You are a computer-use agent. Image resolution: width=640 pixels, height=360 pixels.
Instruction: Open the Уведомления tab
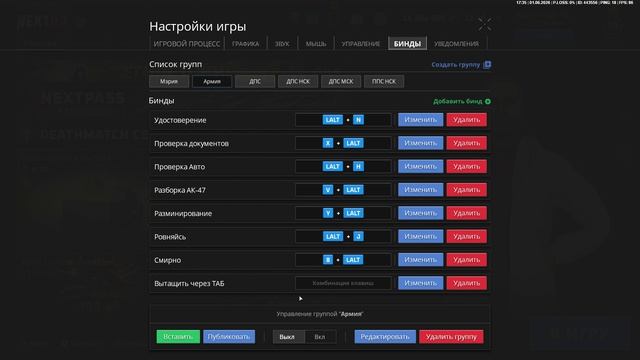[456, 44]
